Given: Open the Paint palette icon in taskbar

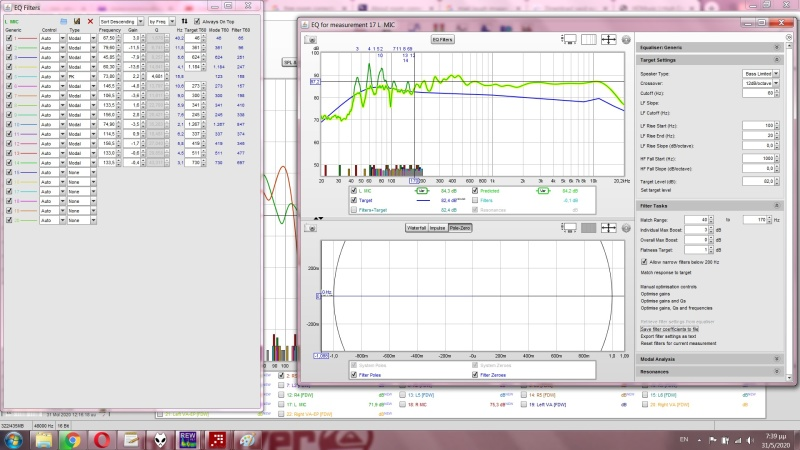Looking at the screenshot, I should [x=247, y=440].
